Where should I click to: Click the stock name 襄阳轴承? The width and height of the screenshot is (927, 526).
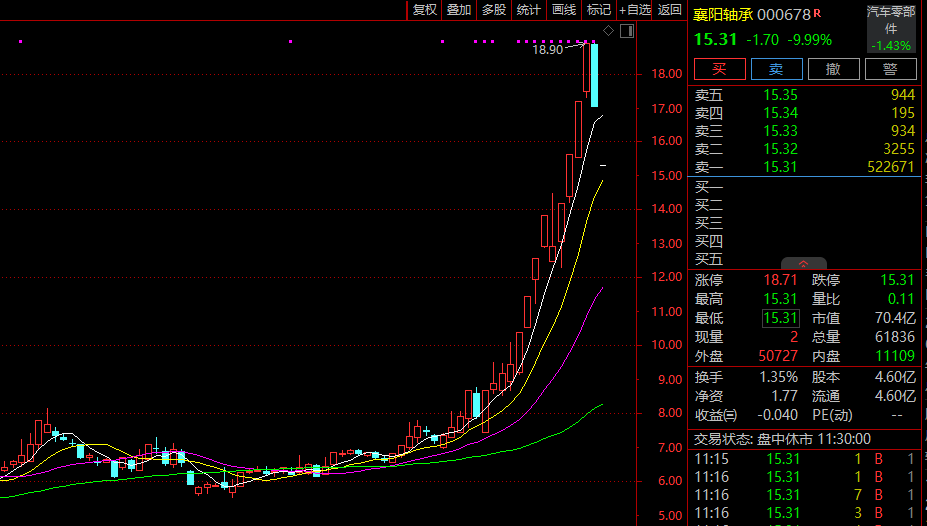coord(723,14)
